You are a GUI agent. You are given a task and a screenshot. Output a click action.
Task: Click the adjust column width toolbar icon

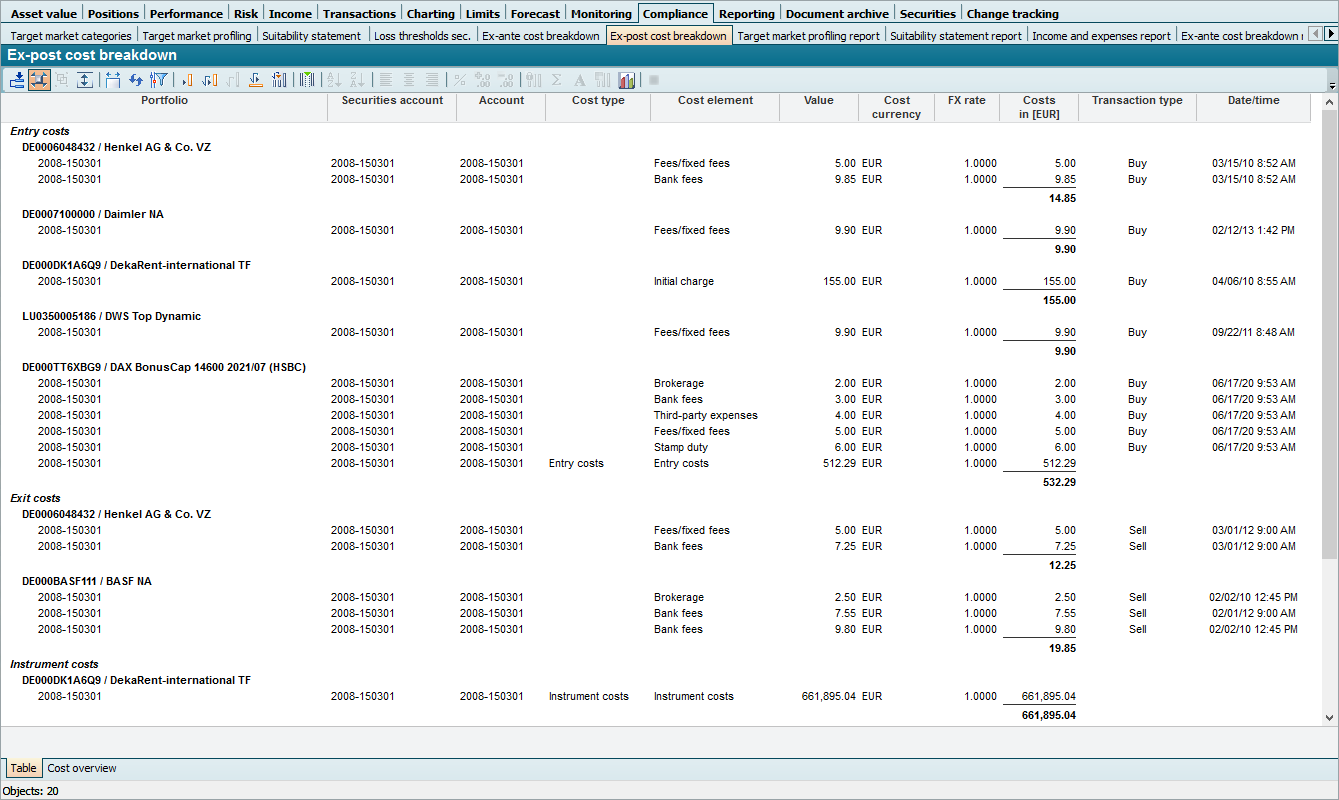[112, 80]
